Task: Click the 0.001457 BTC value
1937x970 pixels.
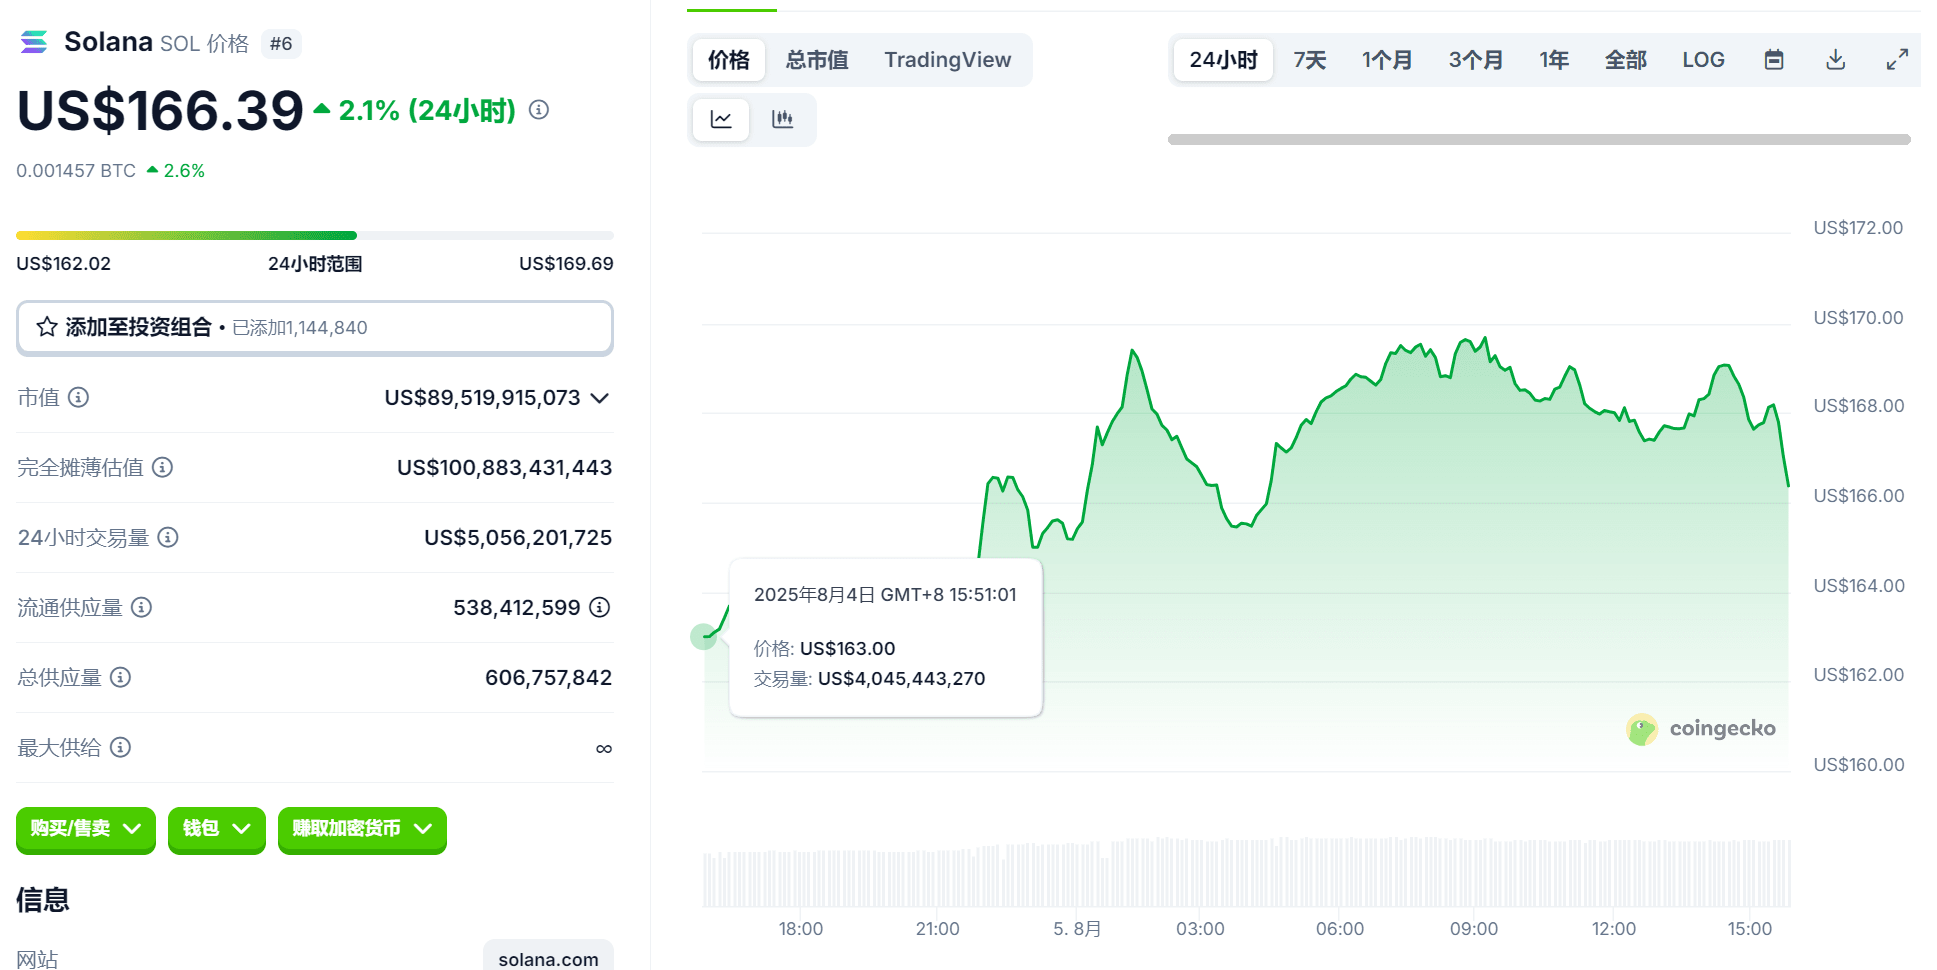Action: coord(76,171)
